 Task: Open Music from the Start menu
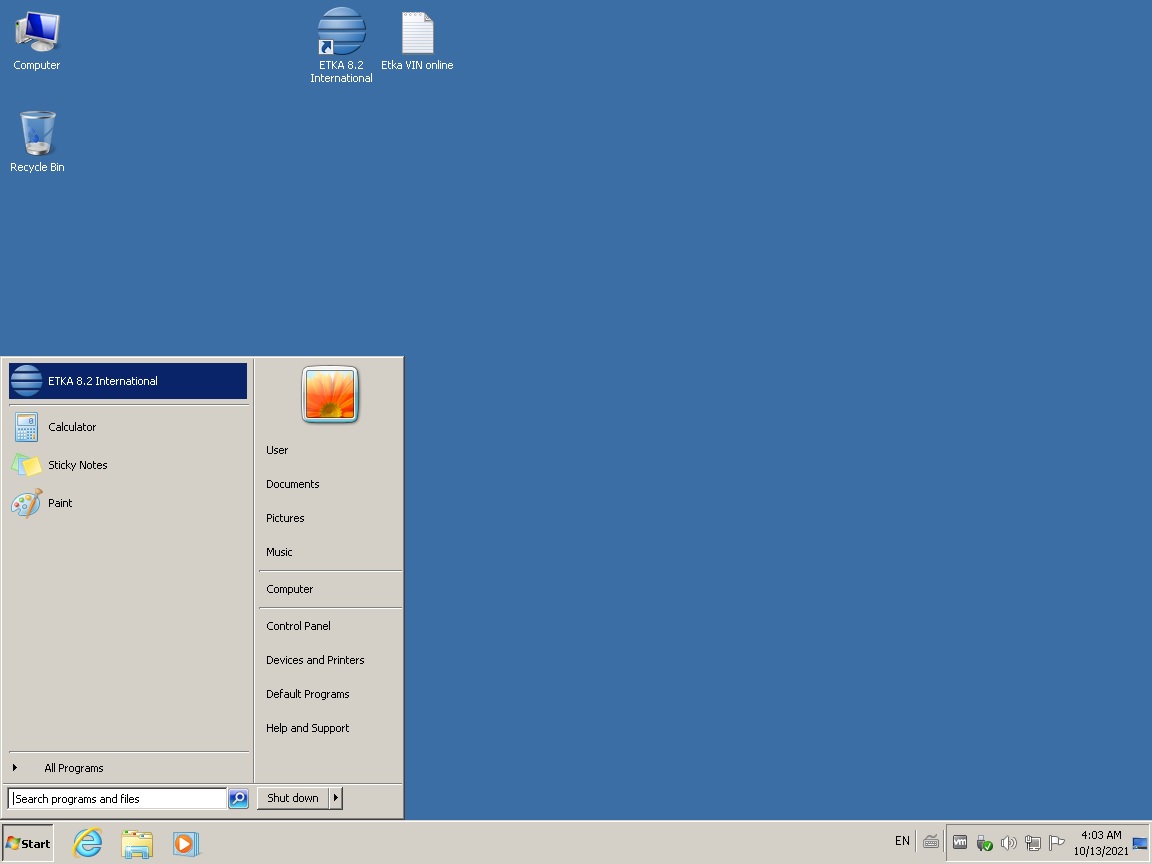(x=279, y=552)
